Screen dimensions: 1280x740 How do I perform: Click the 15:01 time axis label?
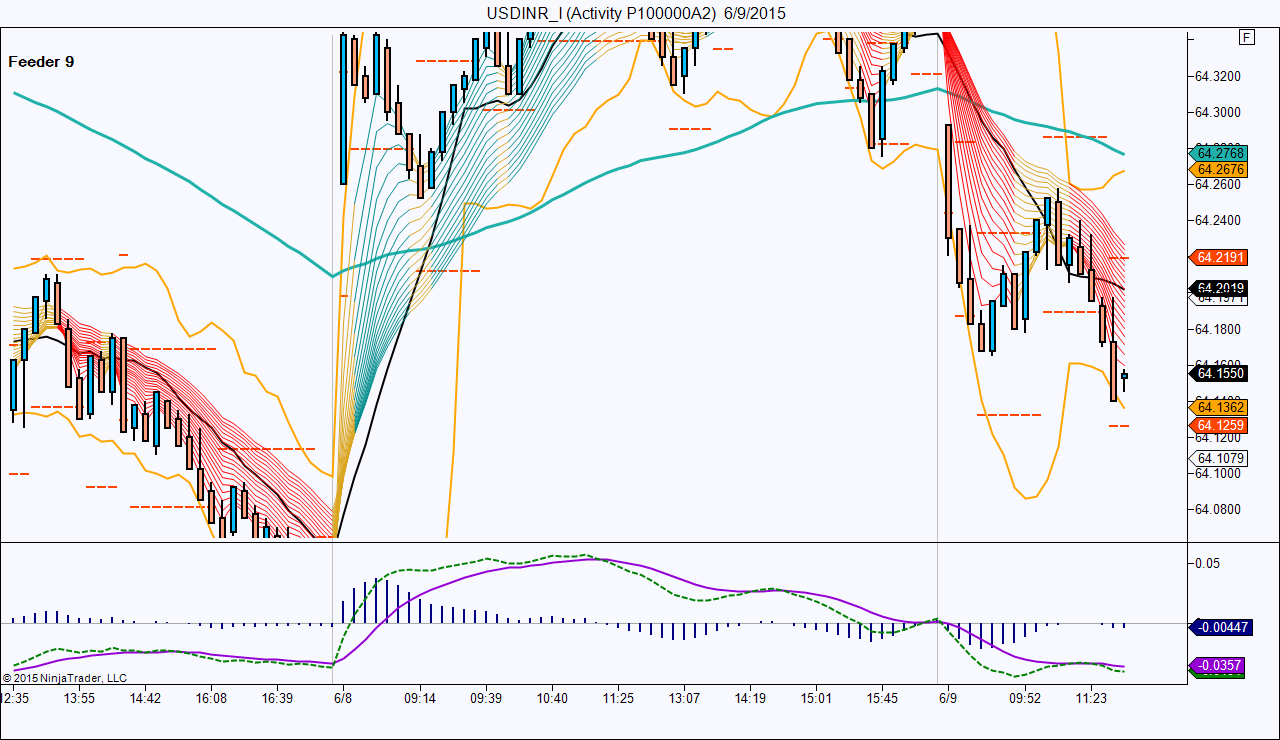point(817,698)
